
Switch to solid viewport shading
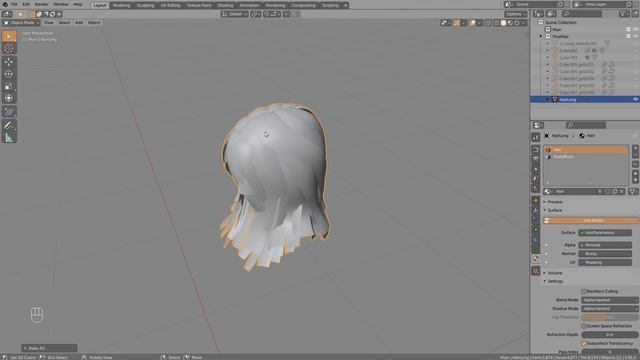coord(503,23)
